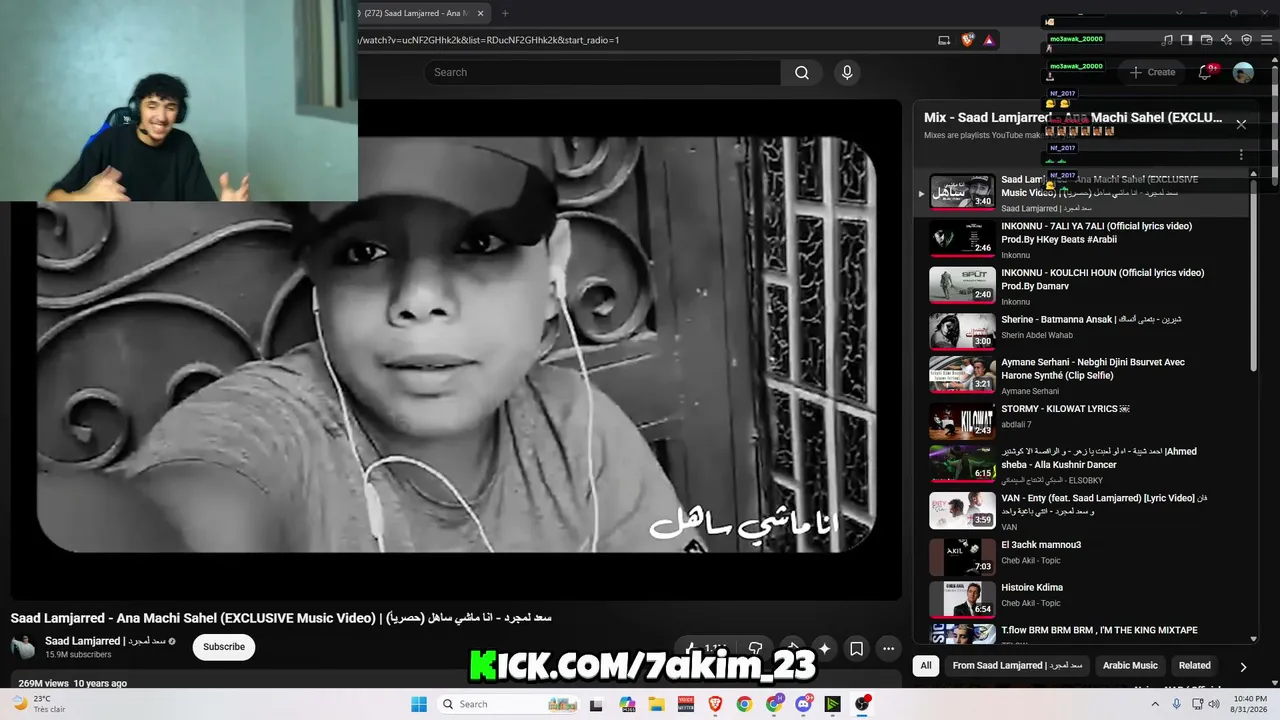Dislike the video with thumbs-down icon
1280x720 pixels.
[756, 648]
